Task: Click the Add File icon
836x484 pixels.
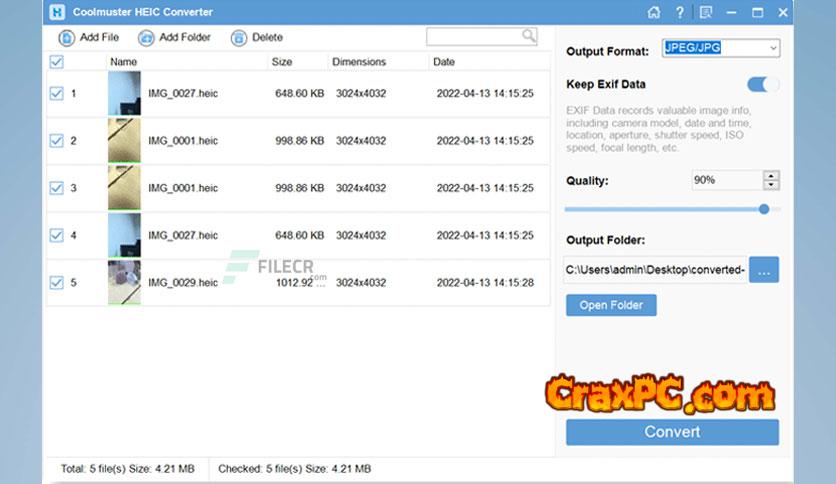Action: [66, 38]
